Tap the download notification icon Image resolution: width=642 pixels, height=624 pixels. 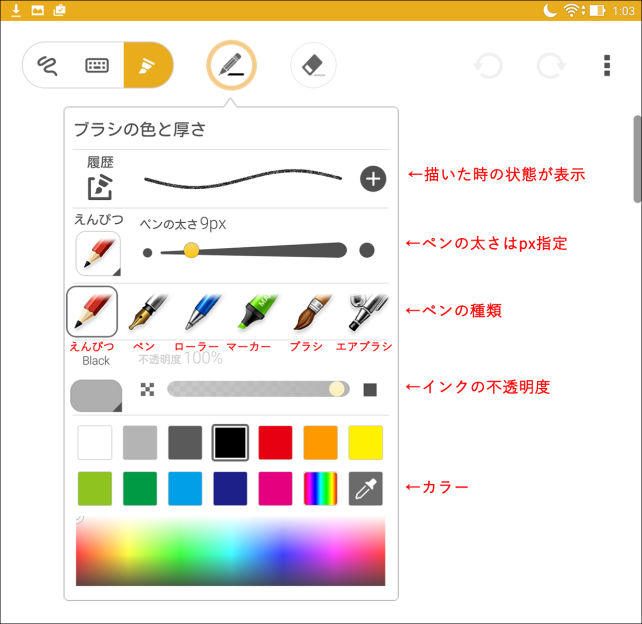point(16,10)
